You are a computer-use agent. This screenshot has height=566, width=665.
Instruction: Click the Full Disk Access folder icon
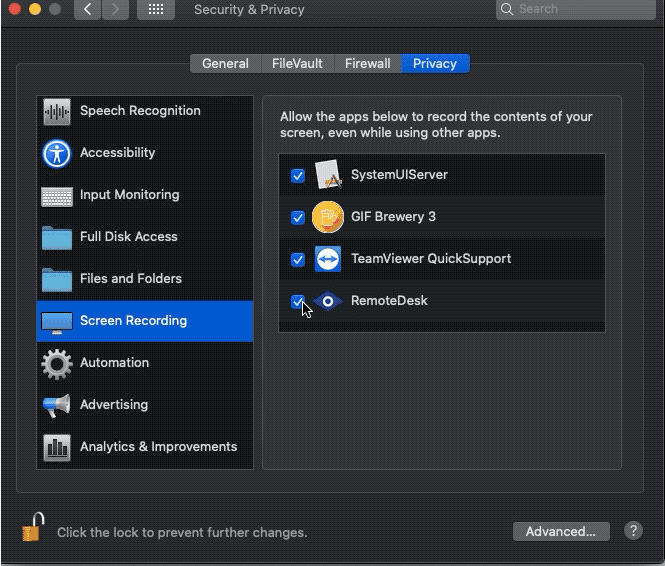coord(57,238)
